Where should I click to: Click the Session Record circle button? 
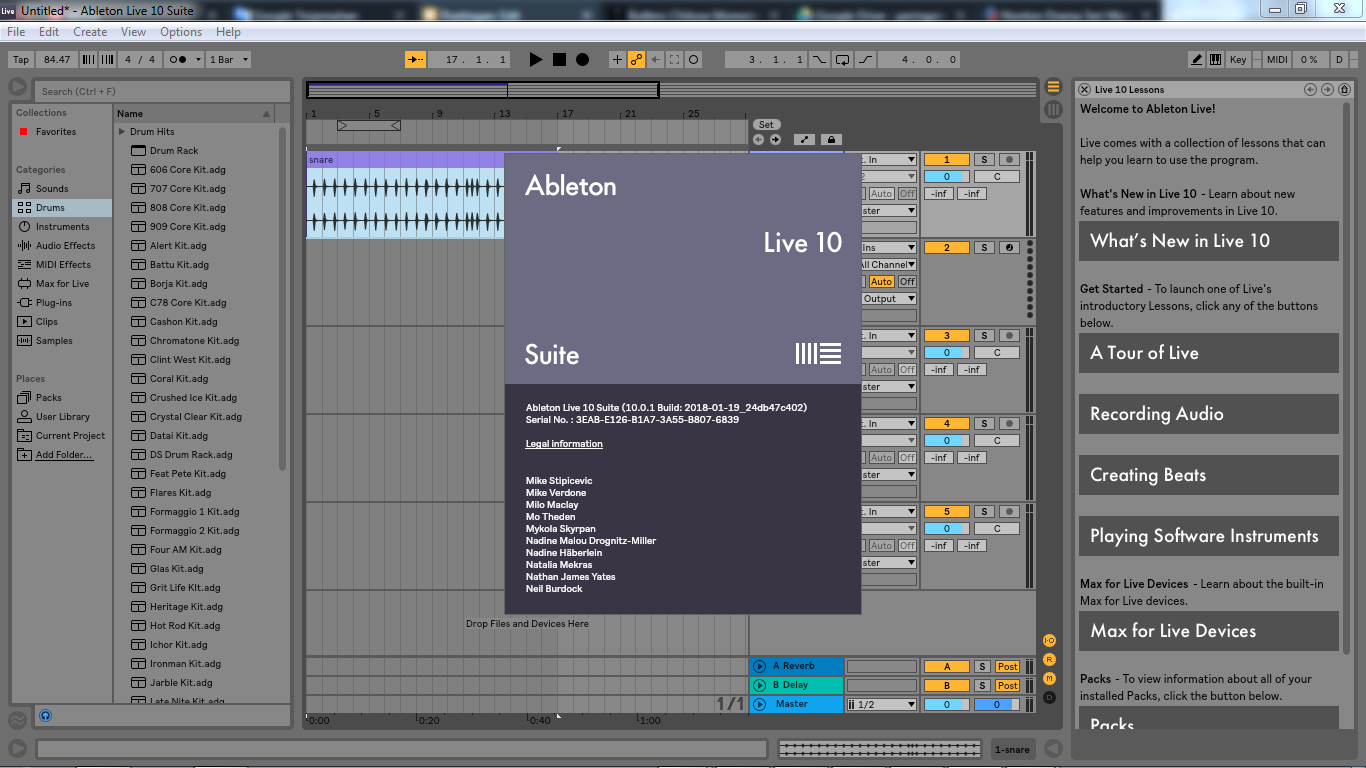694,60
